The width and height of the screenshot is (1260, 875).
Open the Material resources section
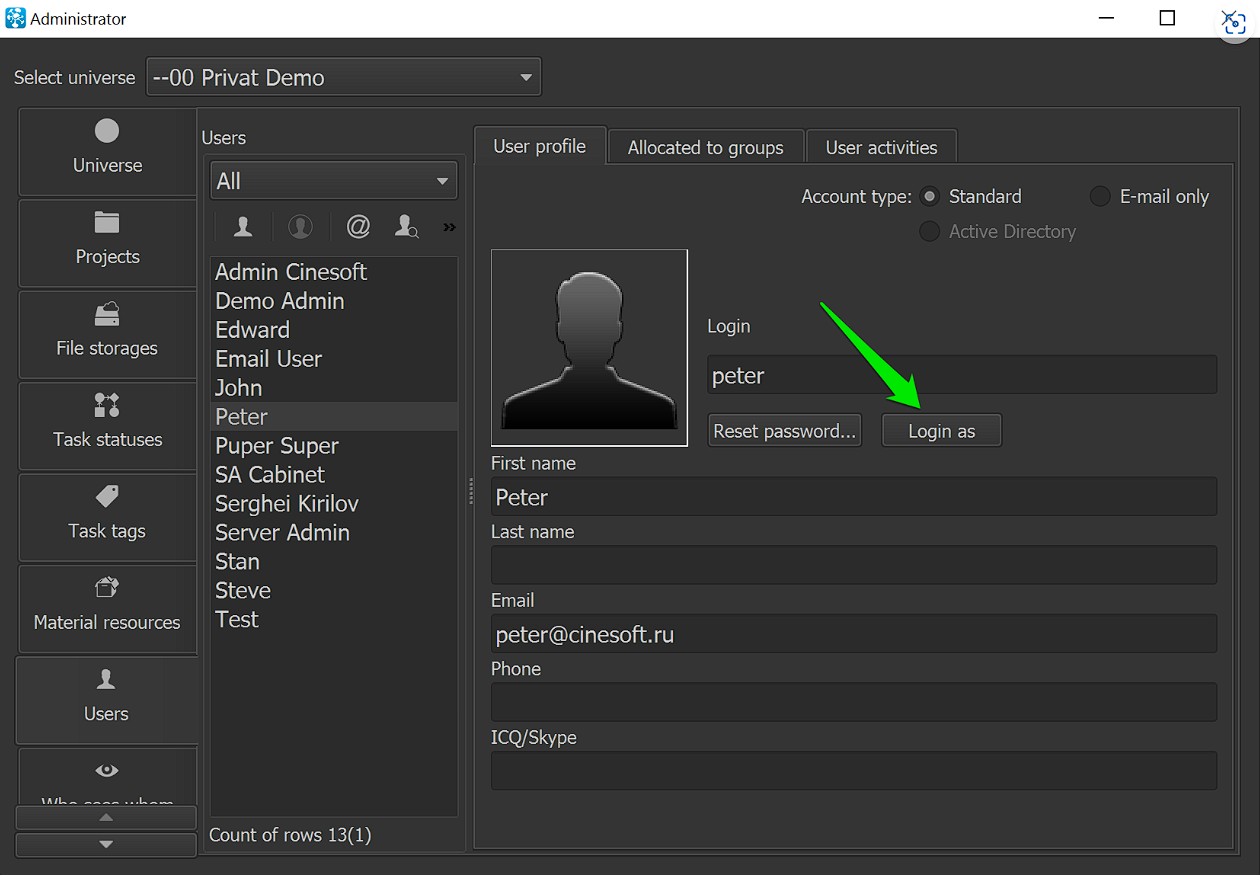[x=107, y=609]
